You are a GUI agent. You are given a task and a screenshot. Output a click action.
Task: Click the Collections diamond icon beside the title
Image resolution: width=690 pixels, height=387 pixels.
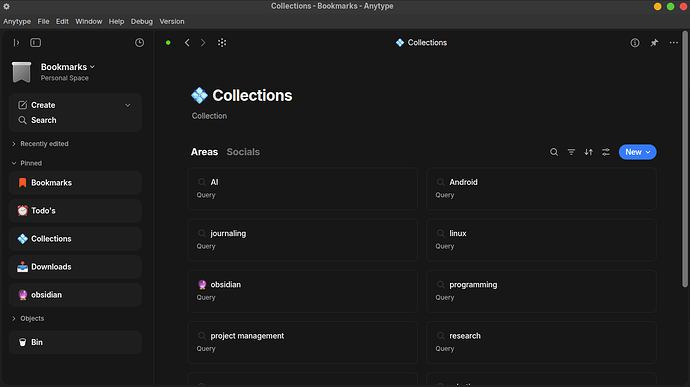pos(199,95)
